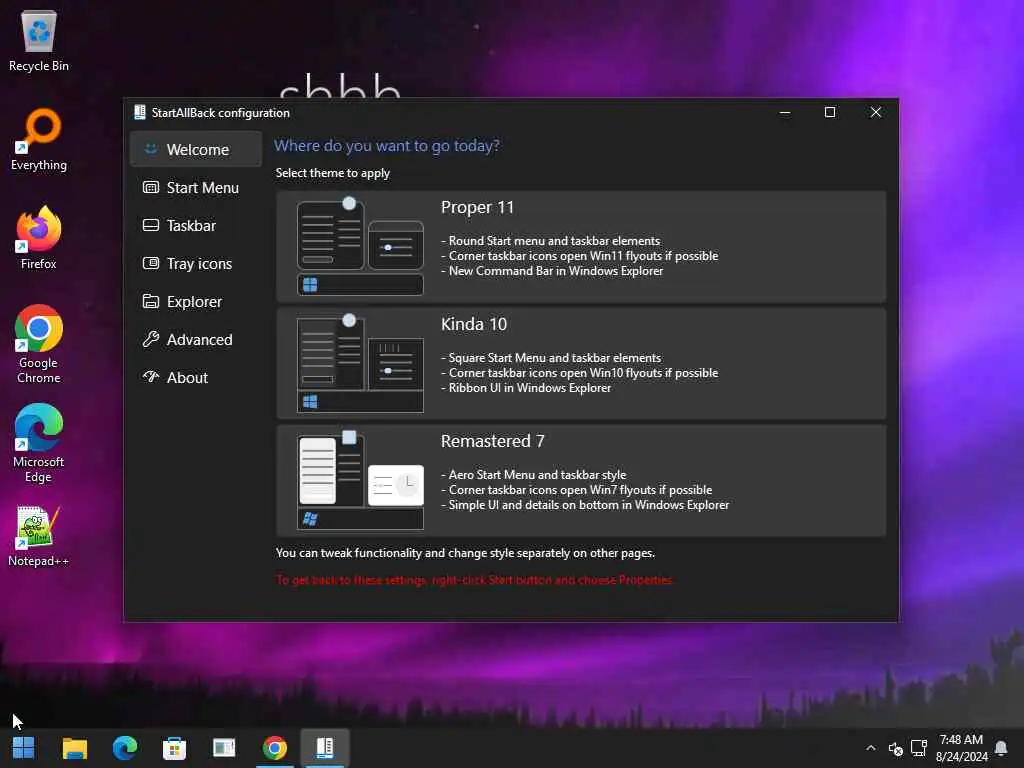Image resolution: width=1024 pixels, height=768 pixels.
Task: Select the Google Chrome desktop shortcut
Action: point(39,344)
